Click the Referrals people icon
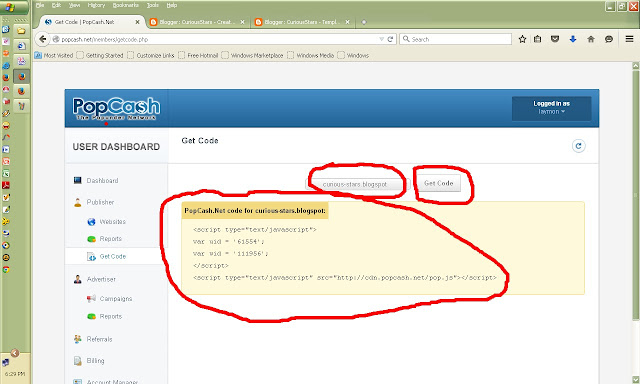640x384 pixels. (x=78, y=339)
